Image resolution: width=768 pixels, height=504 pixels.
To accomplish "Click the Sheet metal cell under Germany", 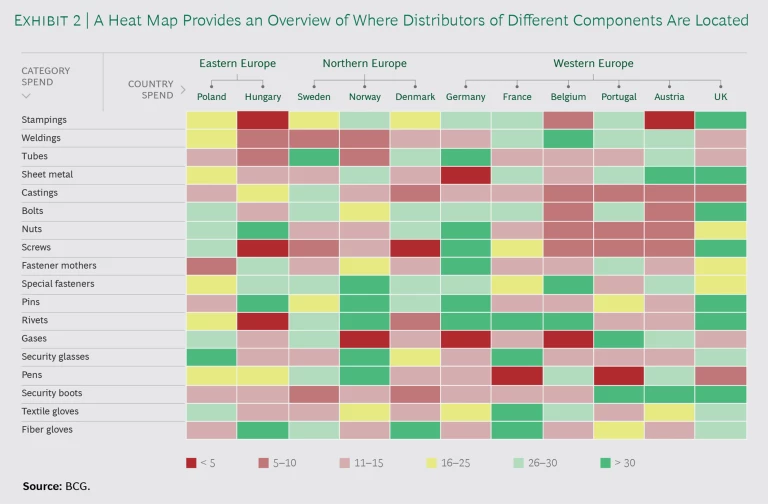I will point(465,175).
